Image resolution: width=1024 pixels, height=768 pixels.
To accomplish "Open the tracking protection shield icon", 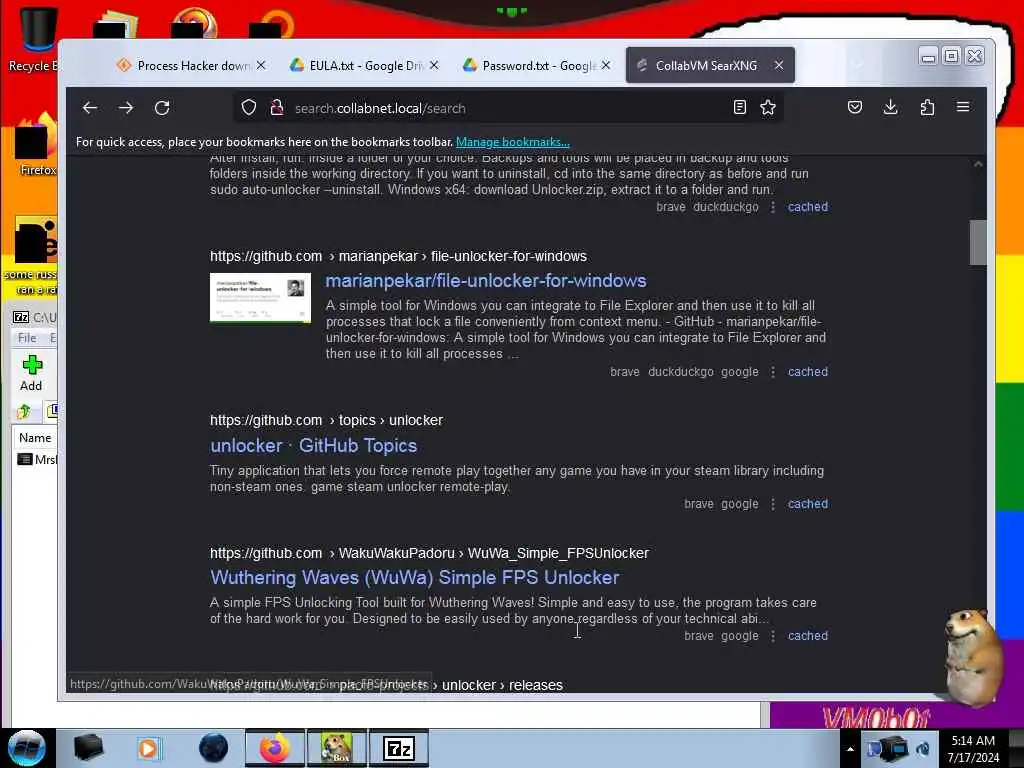I will 249,108.
